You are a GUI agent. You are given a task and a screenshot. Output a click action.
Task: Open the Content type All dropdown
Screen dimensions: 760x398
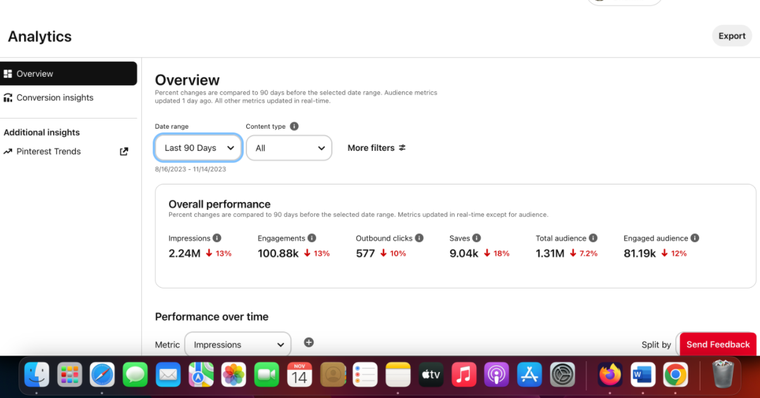[x=289, y=148]
